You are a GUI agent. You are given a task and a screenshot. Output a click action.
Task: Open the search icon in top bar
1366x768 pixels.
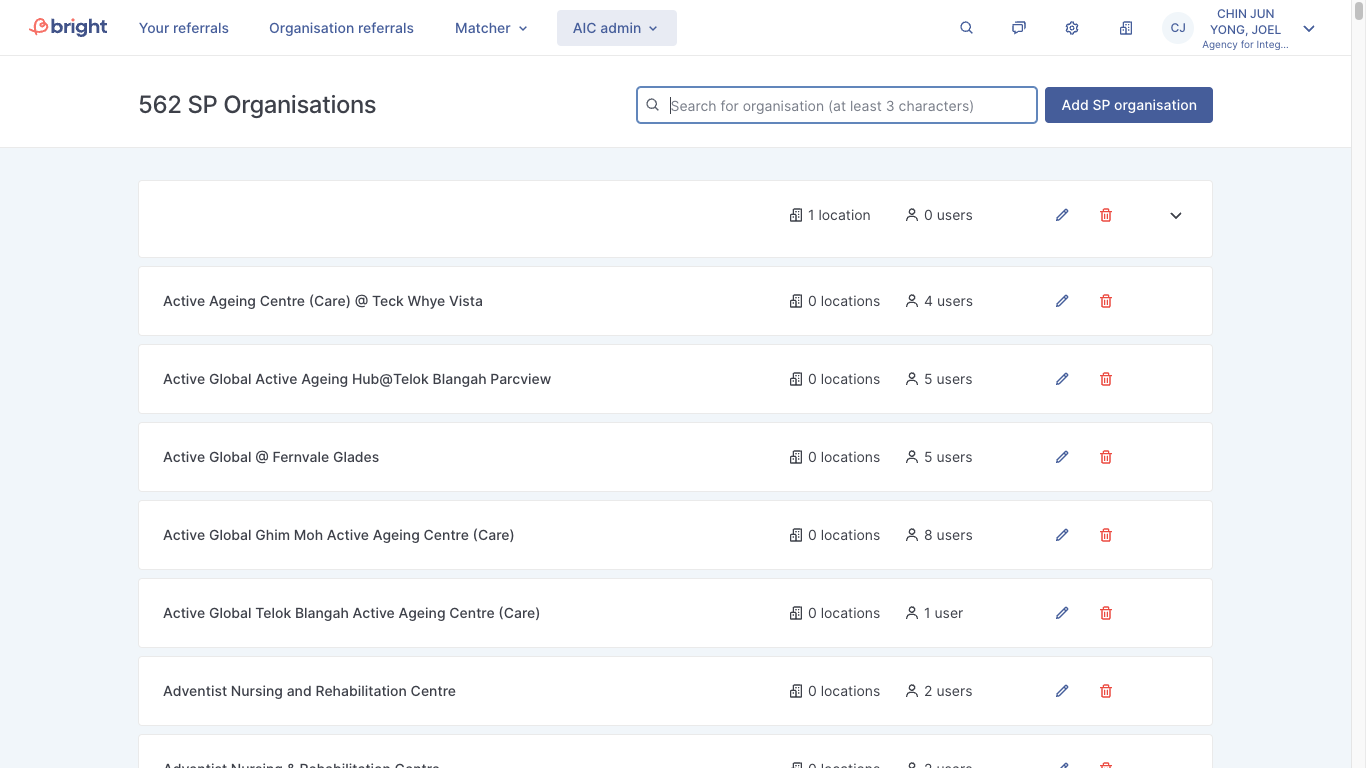(x=966, y=28)
